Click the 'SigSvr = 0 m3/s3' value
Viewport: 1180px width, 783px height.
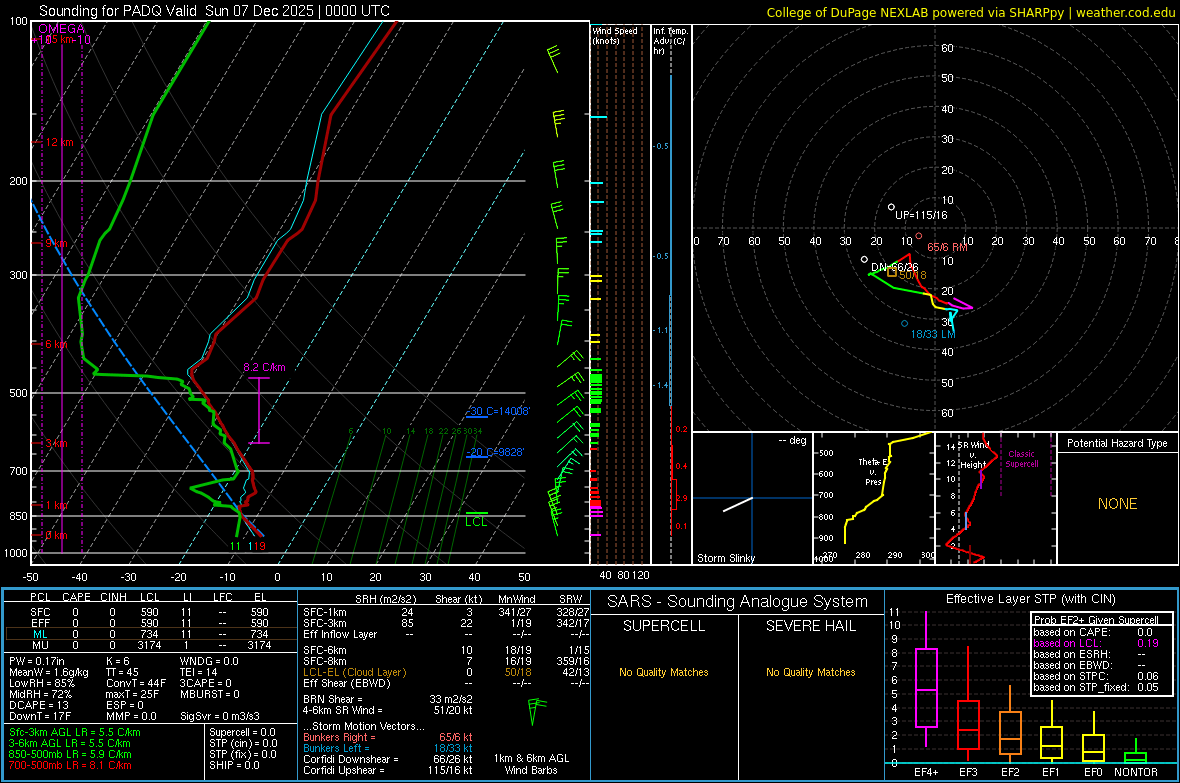click(220, 716)
